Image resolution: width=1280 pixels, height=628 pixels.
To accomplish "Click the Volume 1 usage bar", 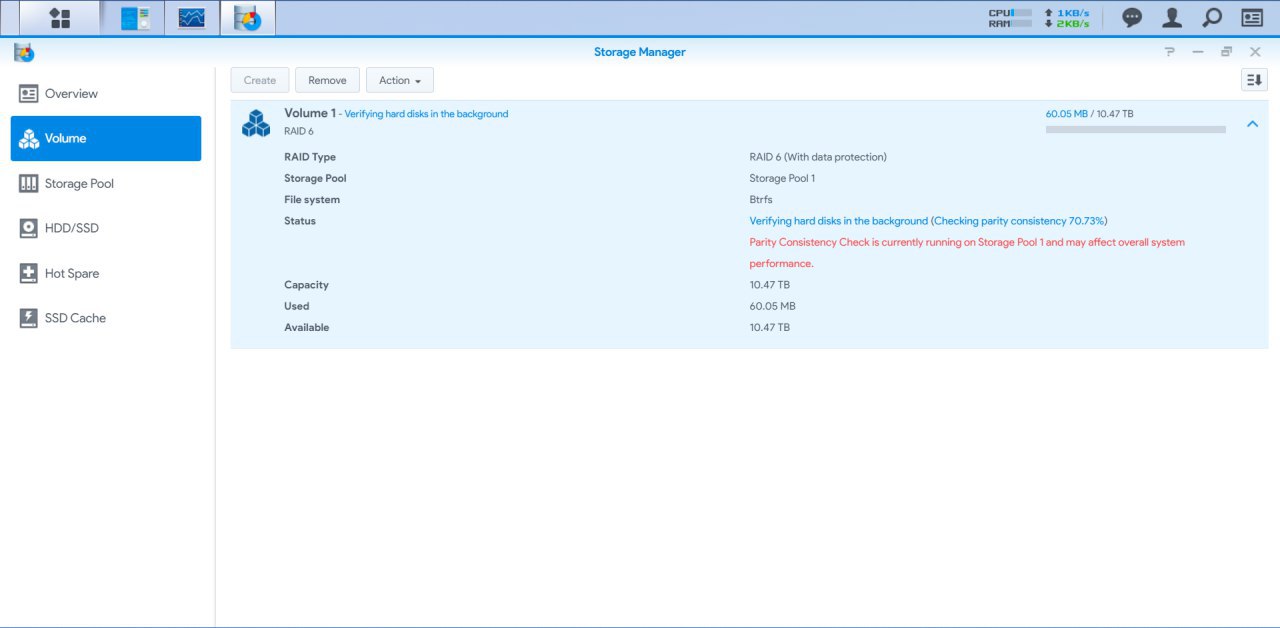I will pos(1135,129).
